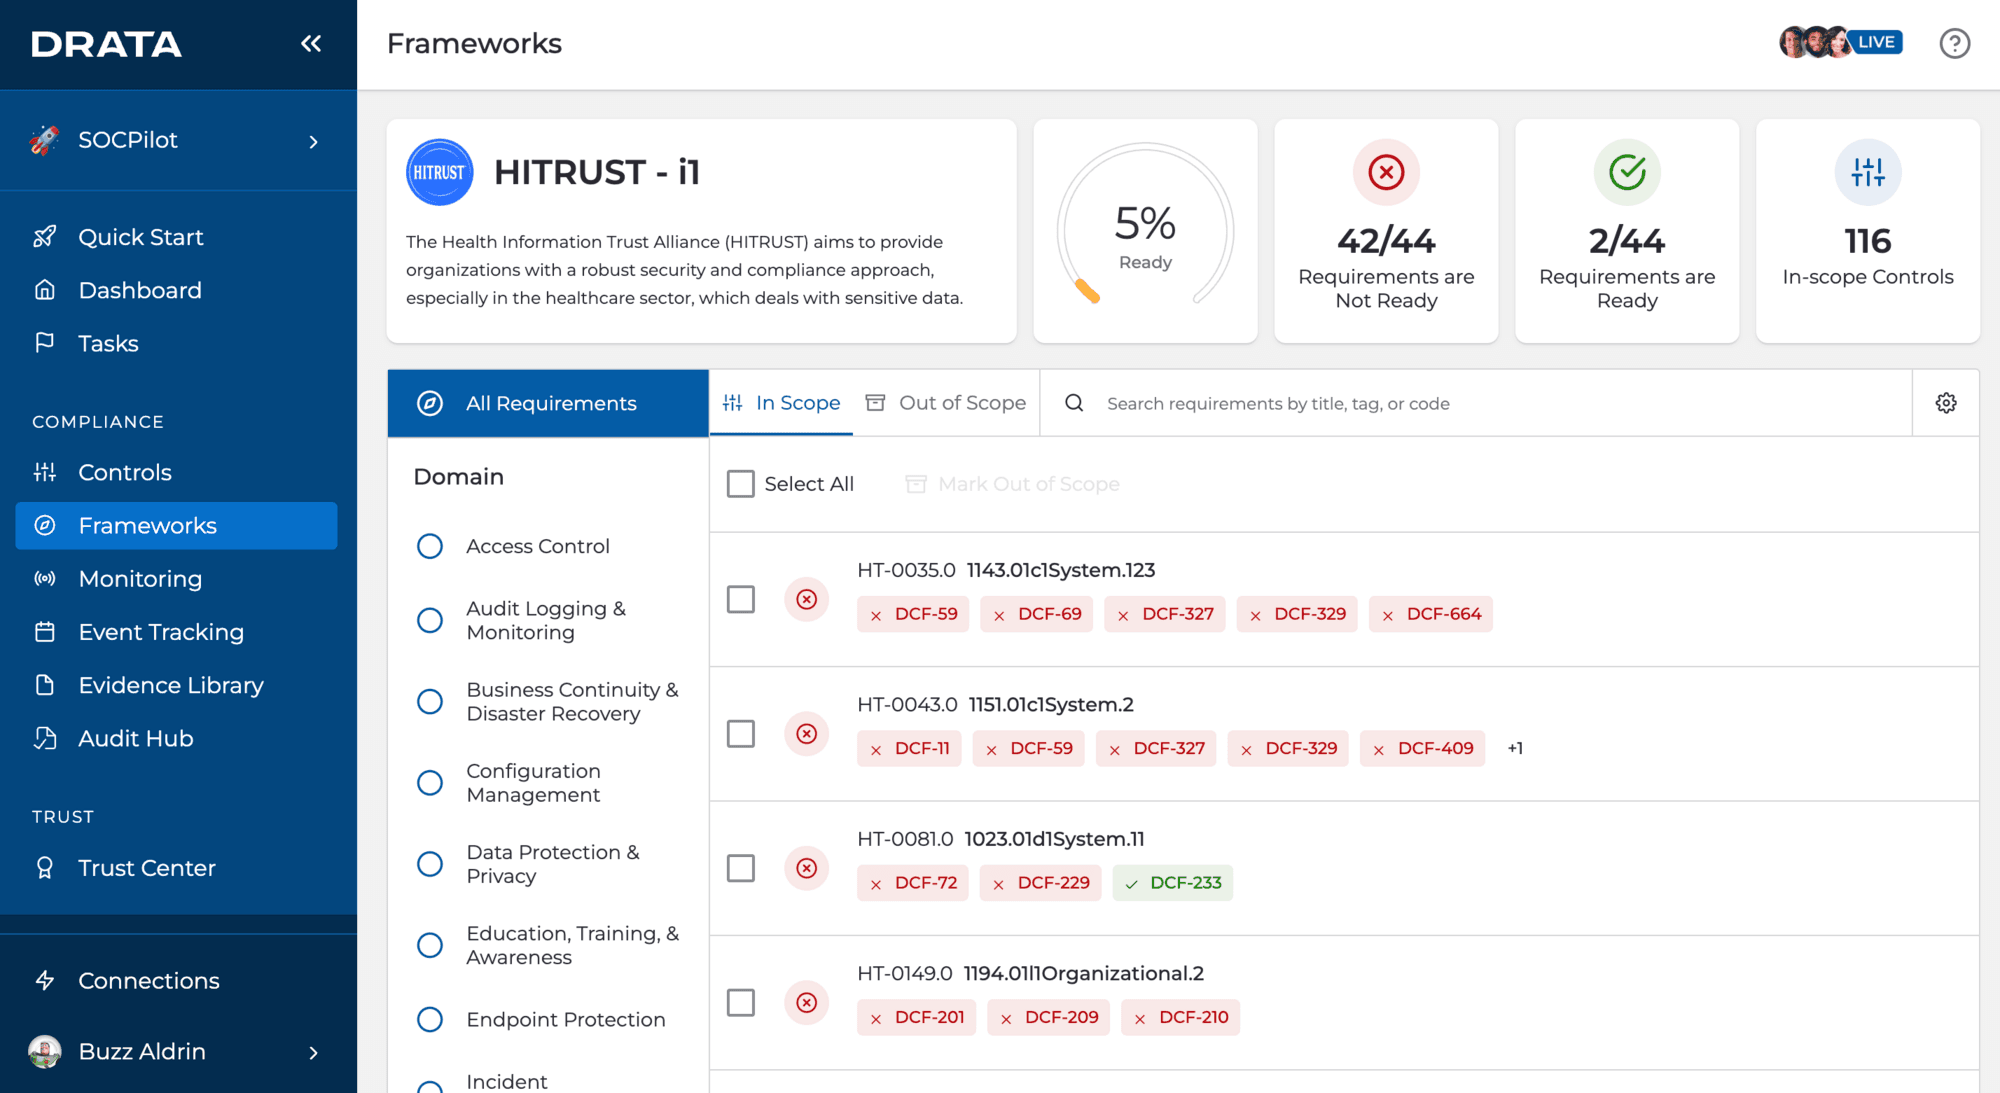Expand the SOCPilot menu chevron

pyautogui.click(x=314, y=142)
